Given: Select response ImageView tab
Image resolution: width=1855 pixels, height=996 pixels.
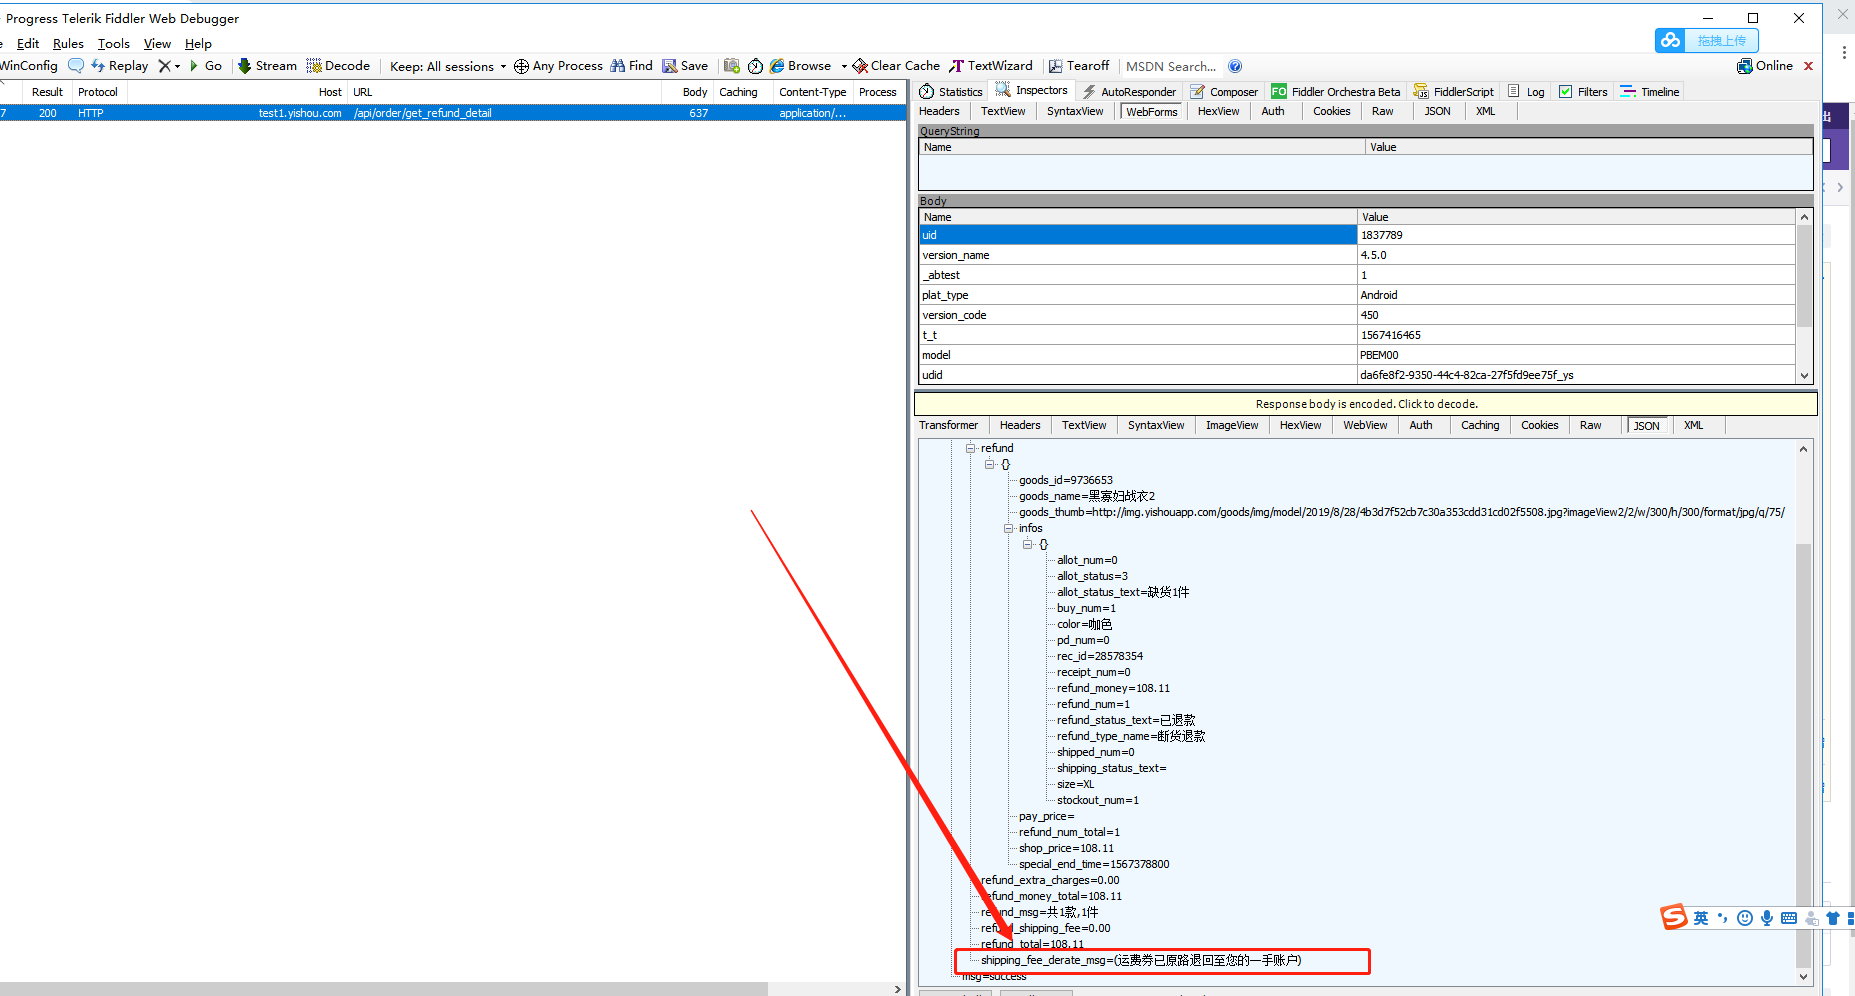Looking at the screenshot, I should [x=1232, y=426].
